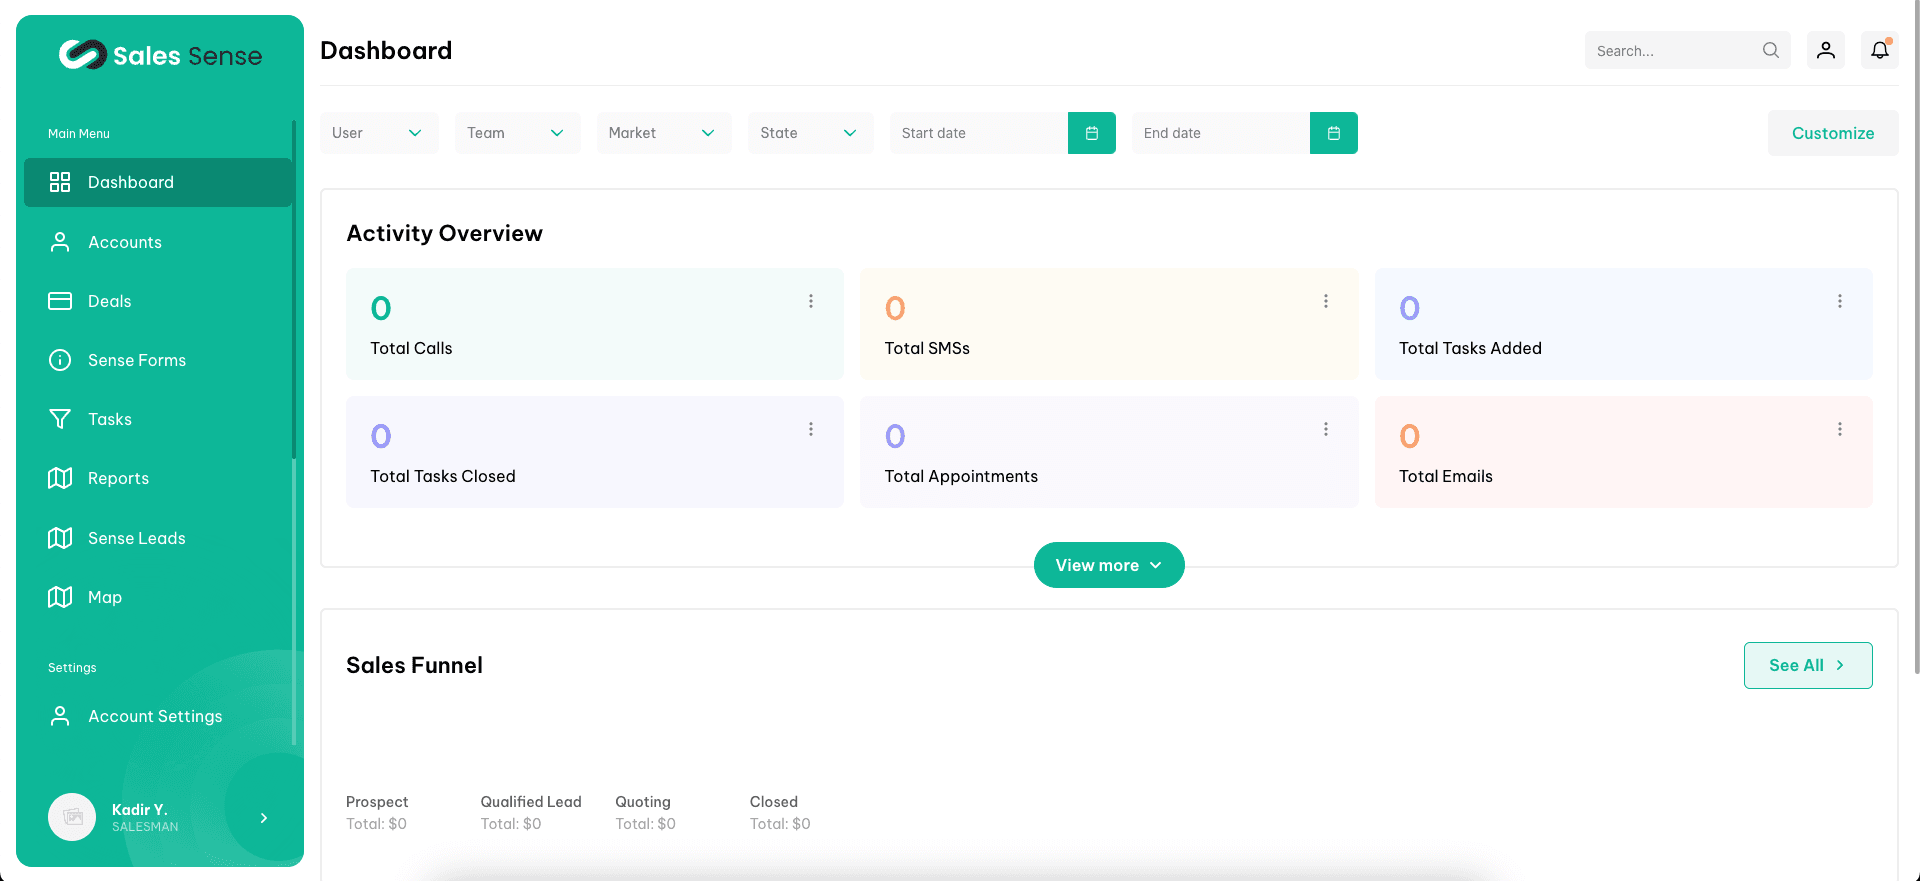Image resolution: width=1920 pixels, height=881 pixels.
Task: Open the End date calendar picker
Action: (x=1334, y=133)
